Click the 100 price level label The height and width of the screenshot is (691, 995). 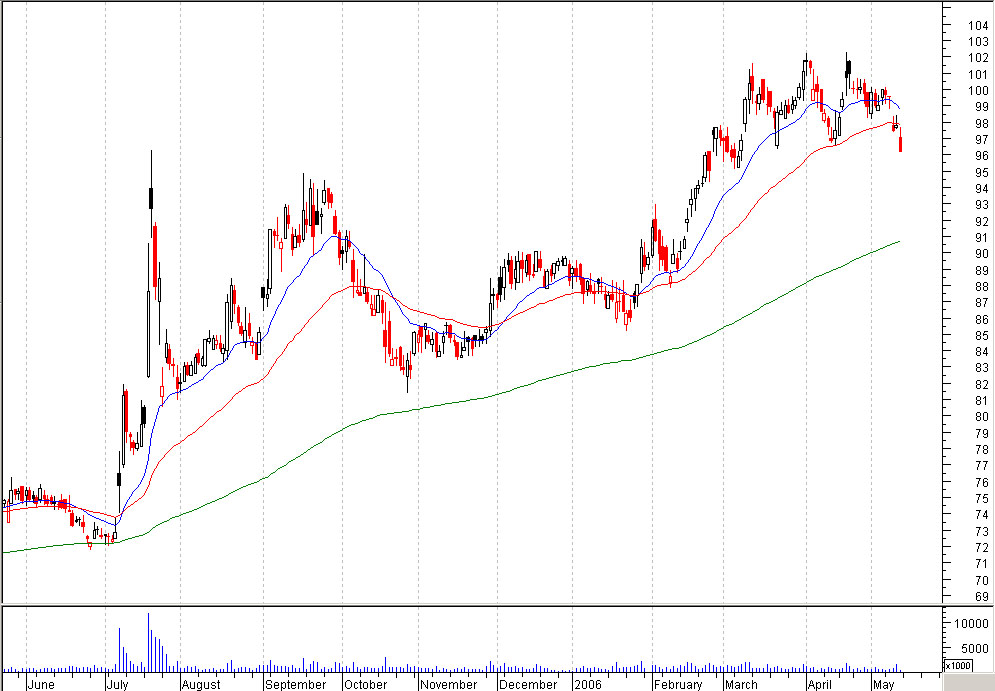pos(978,90)
